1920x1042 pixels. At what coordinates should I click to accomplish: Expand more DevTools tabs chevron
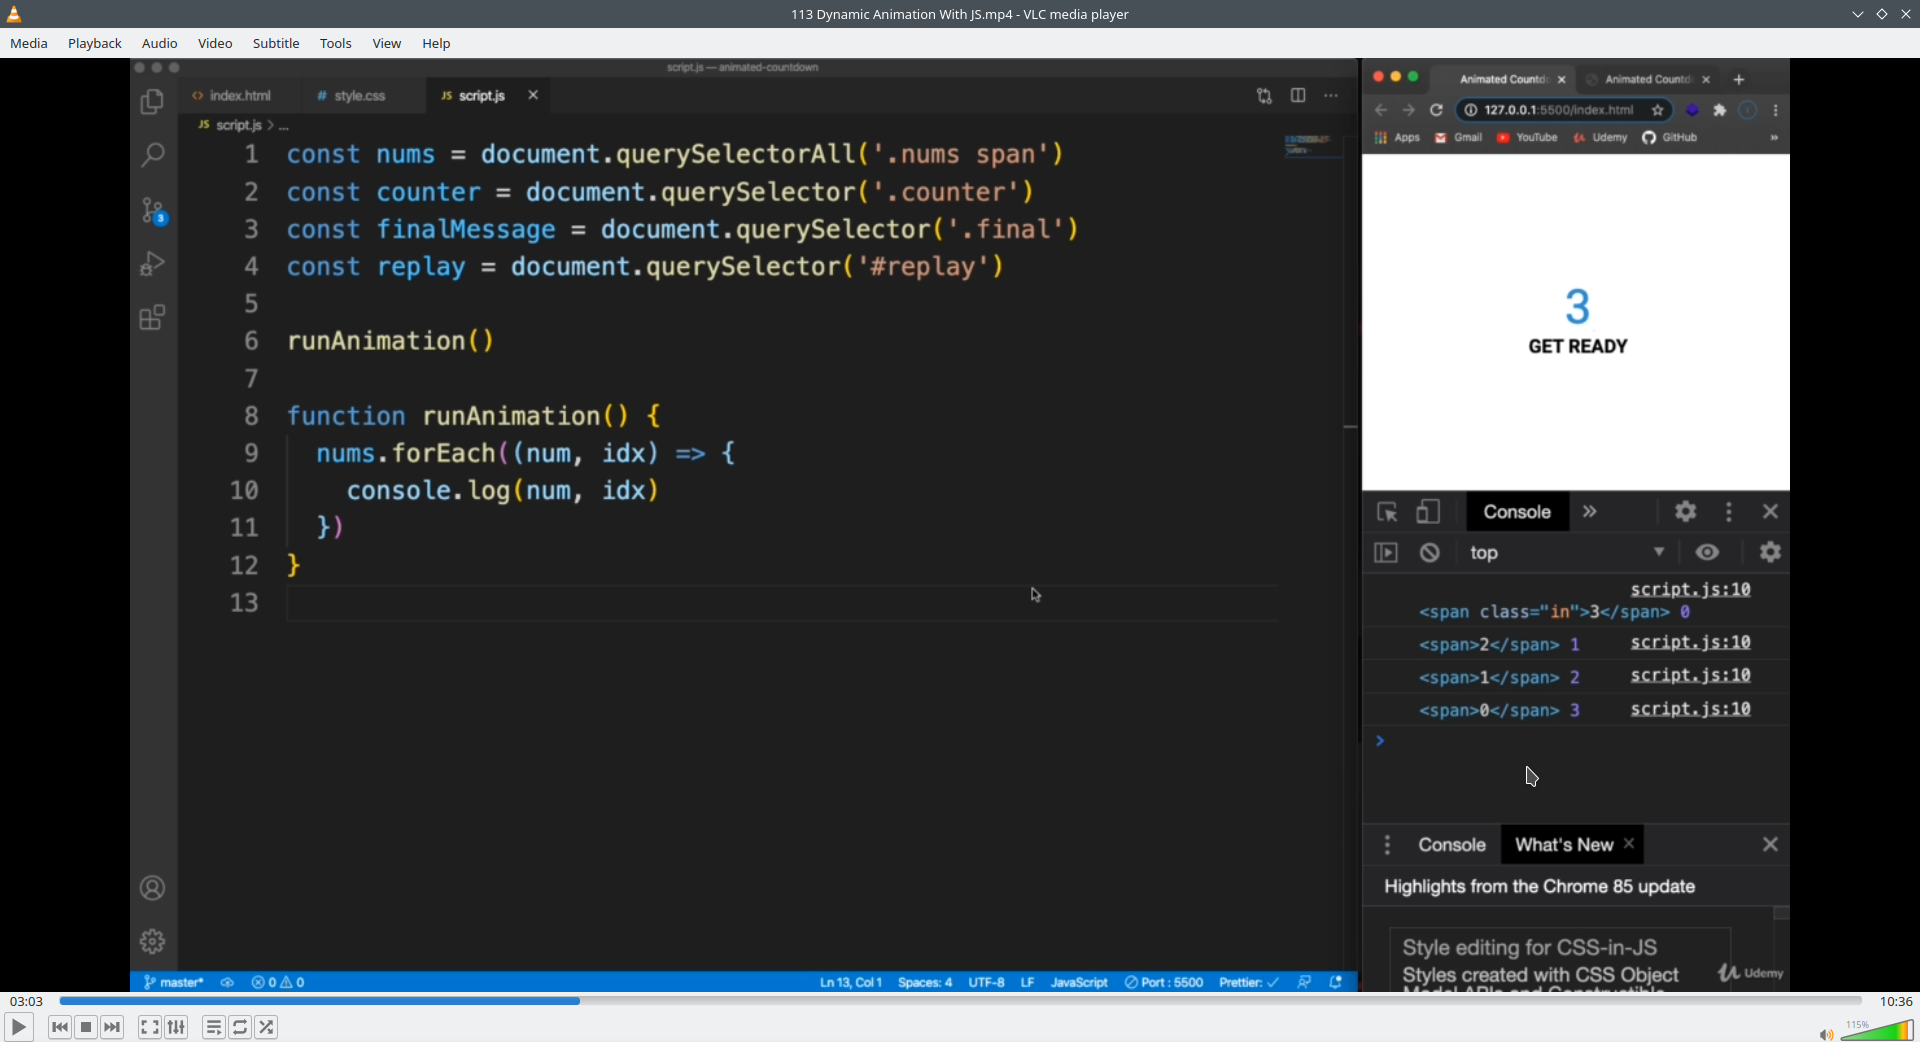click(1590, 512)
